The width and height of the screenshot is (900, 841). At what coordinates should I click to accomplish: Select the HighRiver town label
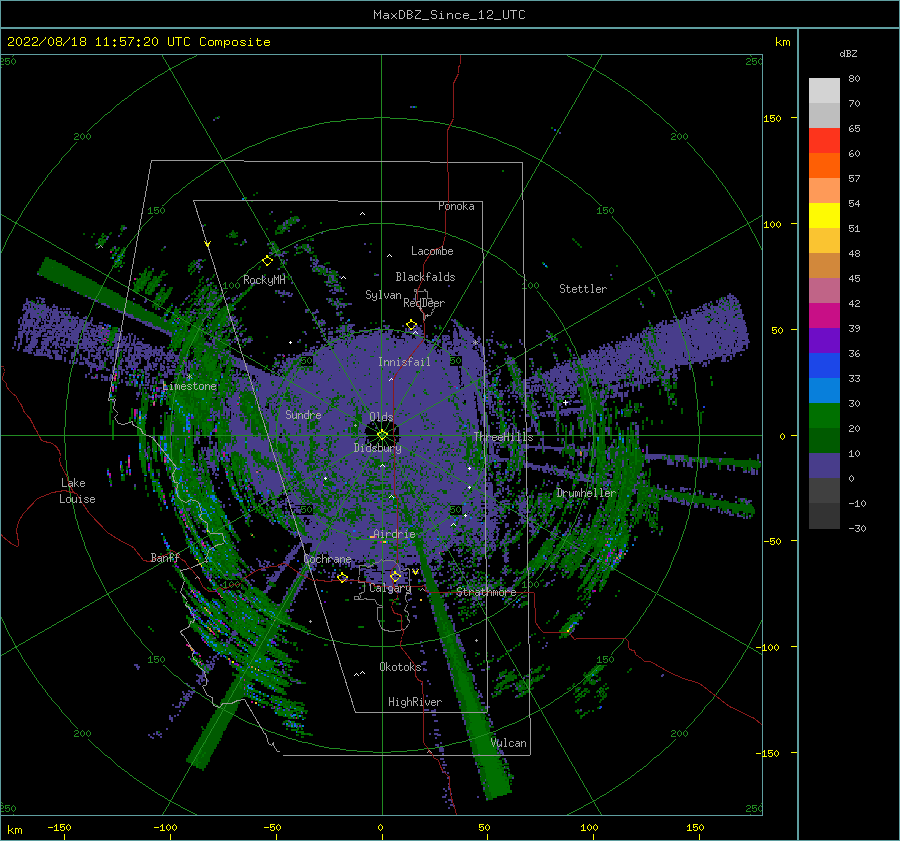coord(415,702)
